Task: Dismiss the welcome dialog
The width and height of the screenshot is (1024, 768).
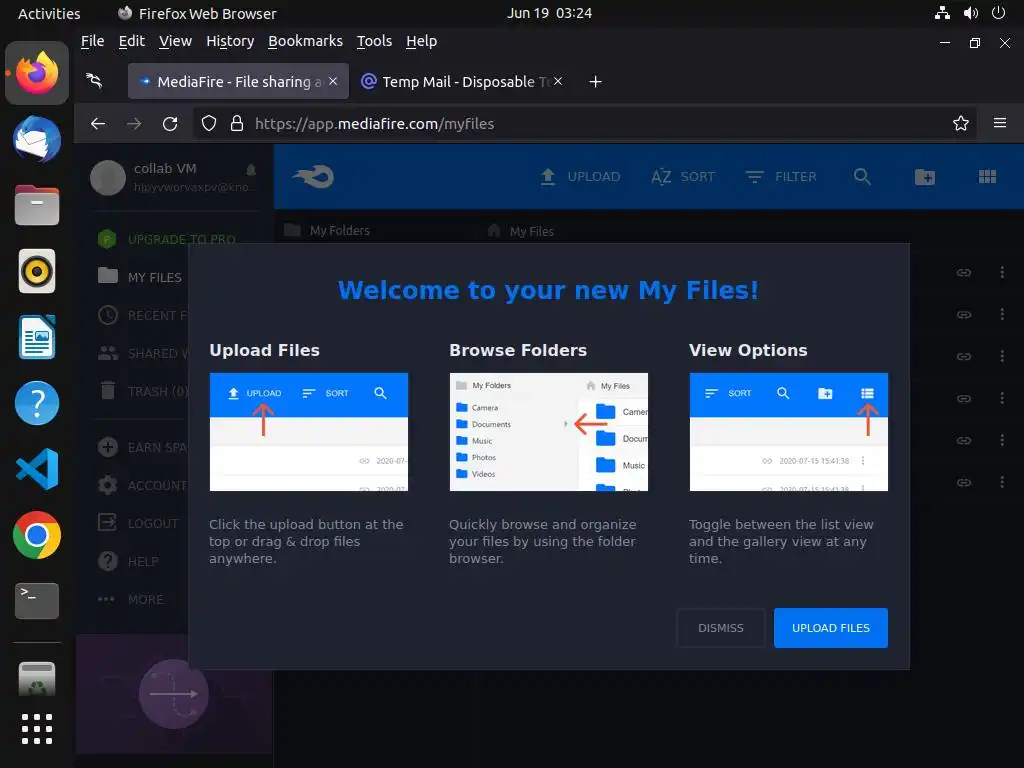Action: point(720,628)
